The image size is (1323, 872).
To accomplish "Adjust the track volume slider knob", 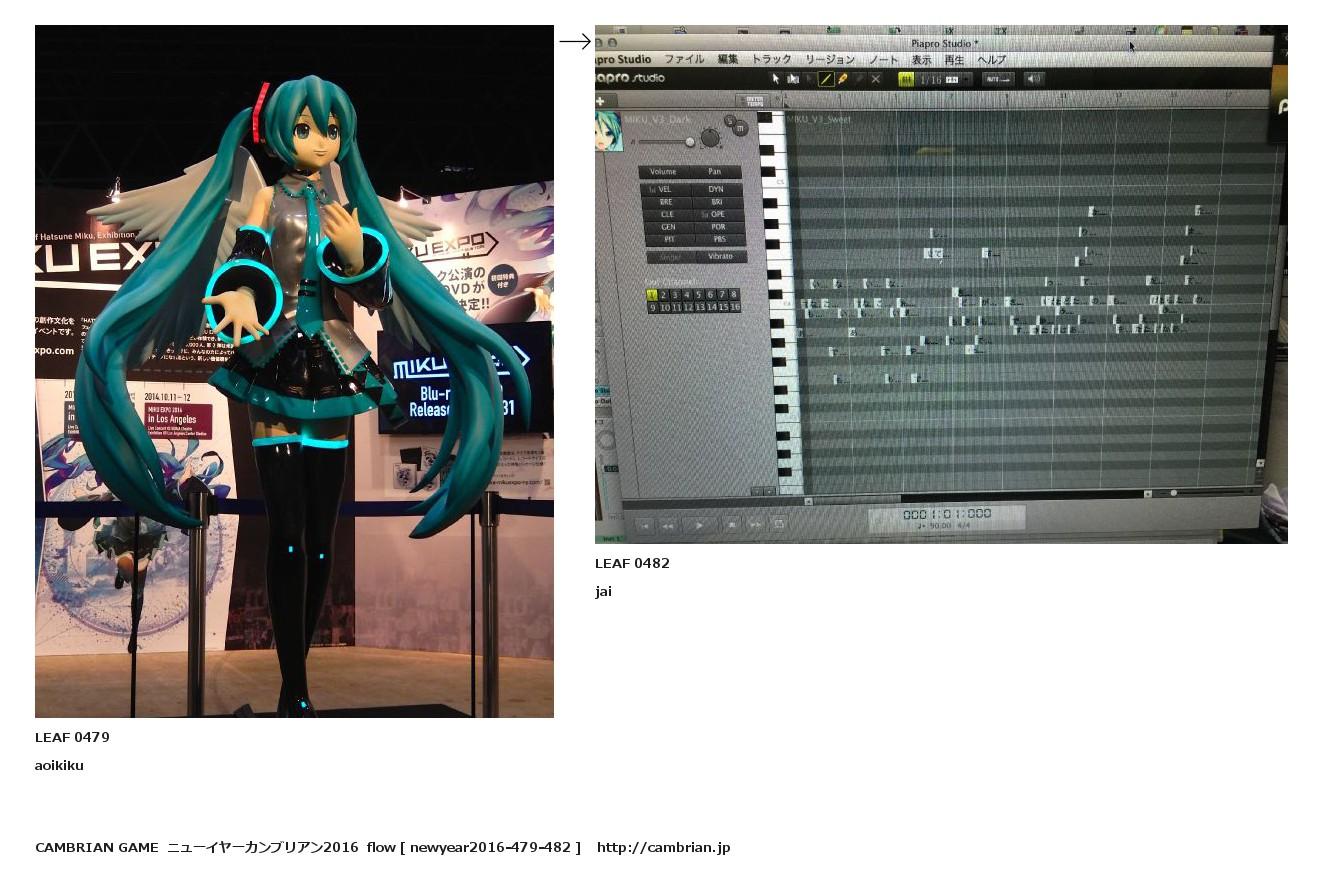I will click(x=689, y=142).
